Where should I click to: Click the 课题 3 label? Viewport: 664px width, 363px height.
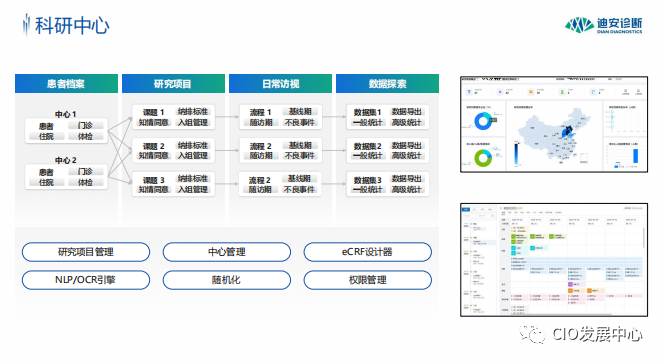coord(153,180)
